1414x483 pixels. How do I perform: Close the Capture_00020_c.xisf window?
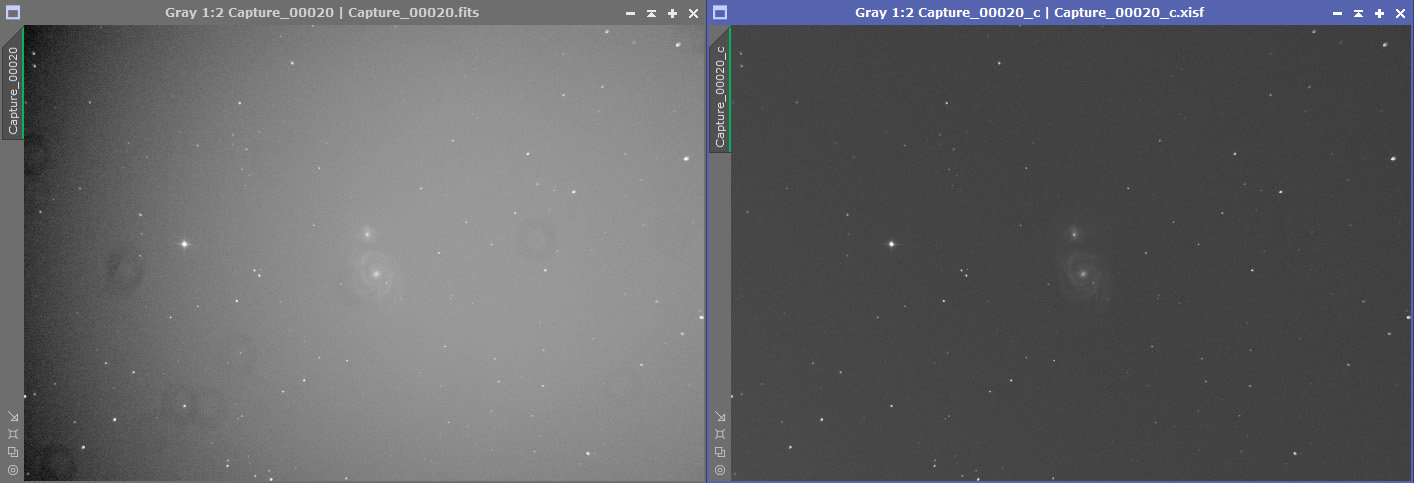(1400, 13)
